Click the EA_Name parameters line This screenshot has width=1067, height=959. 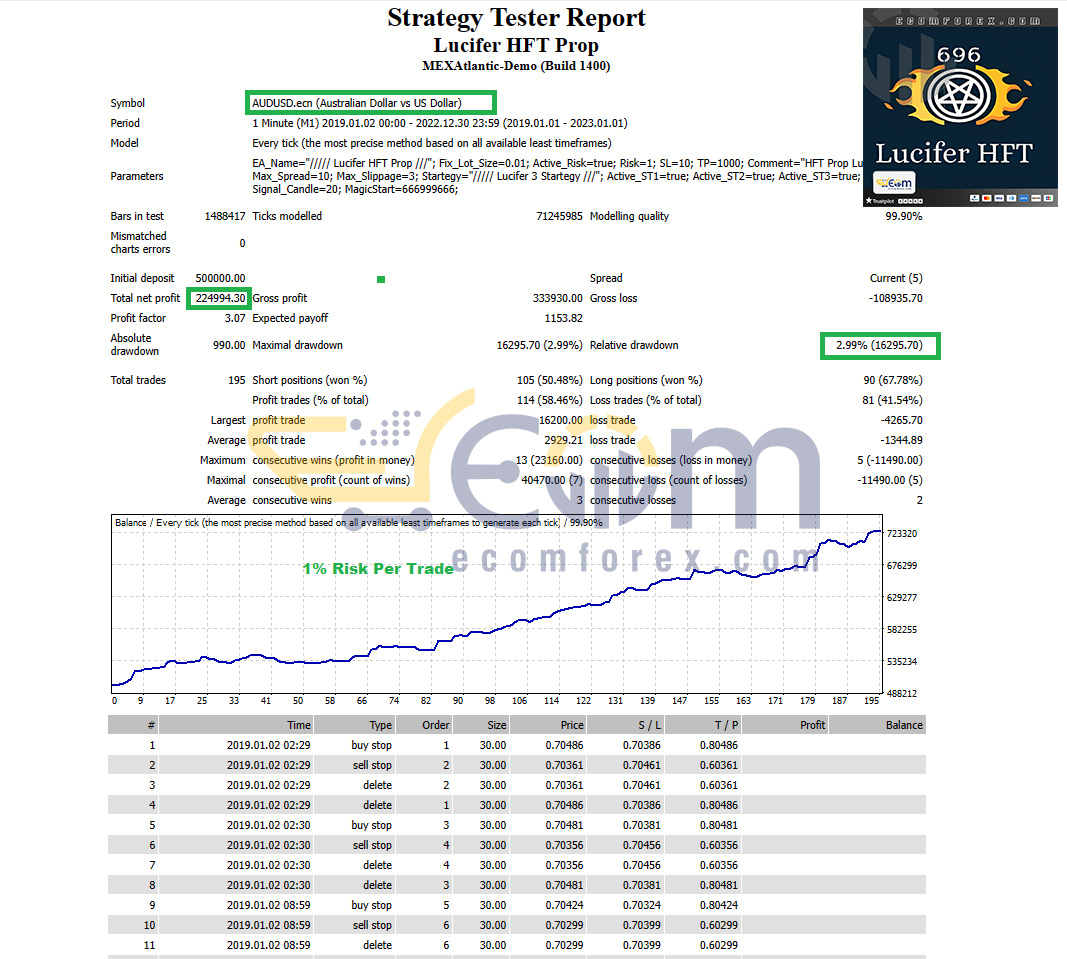point(557,163)
